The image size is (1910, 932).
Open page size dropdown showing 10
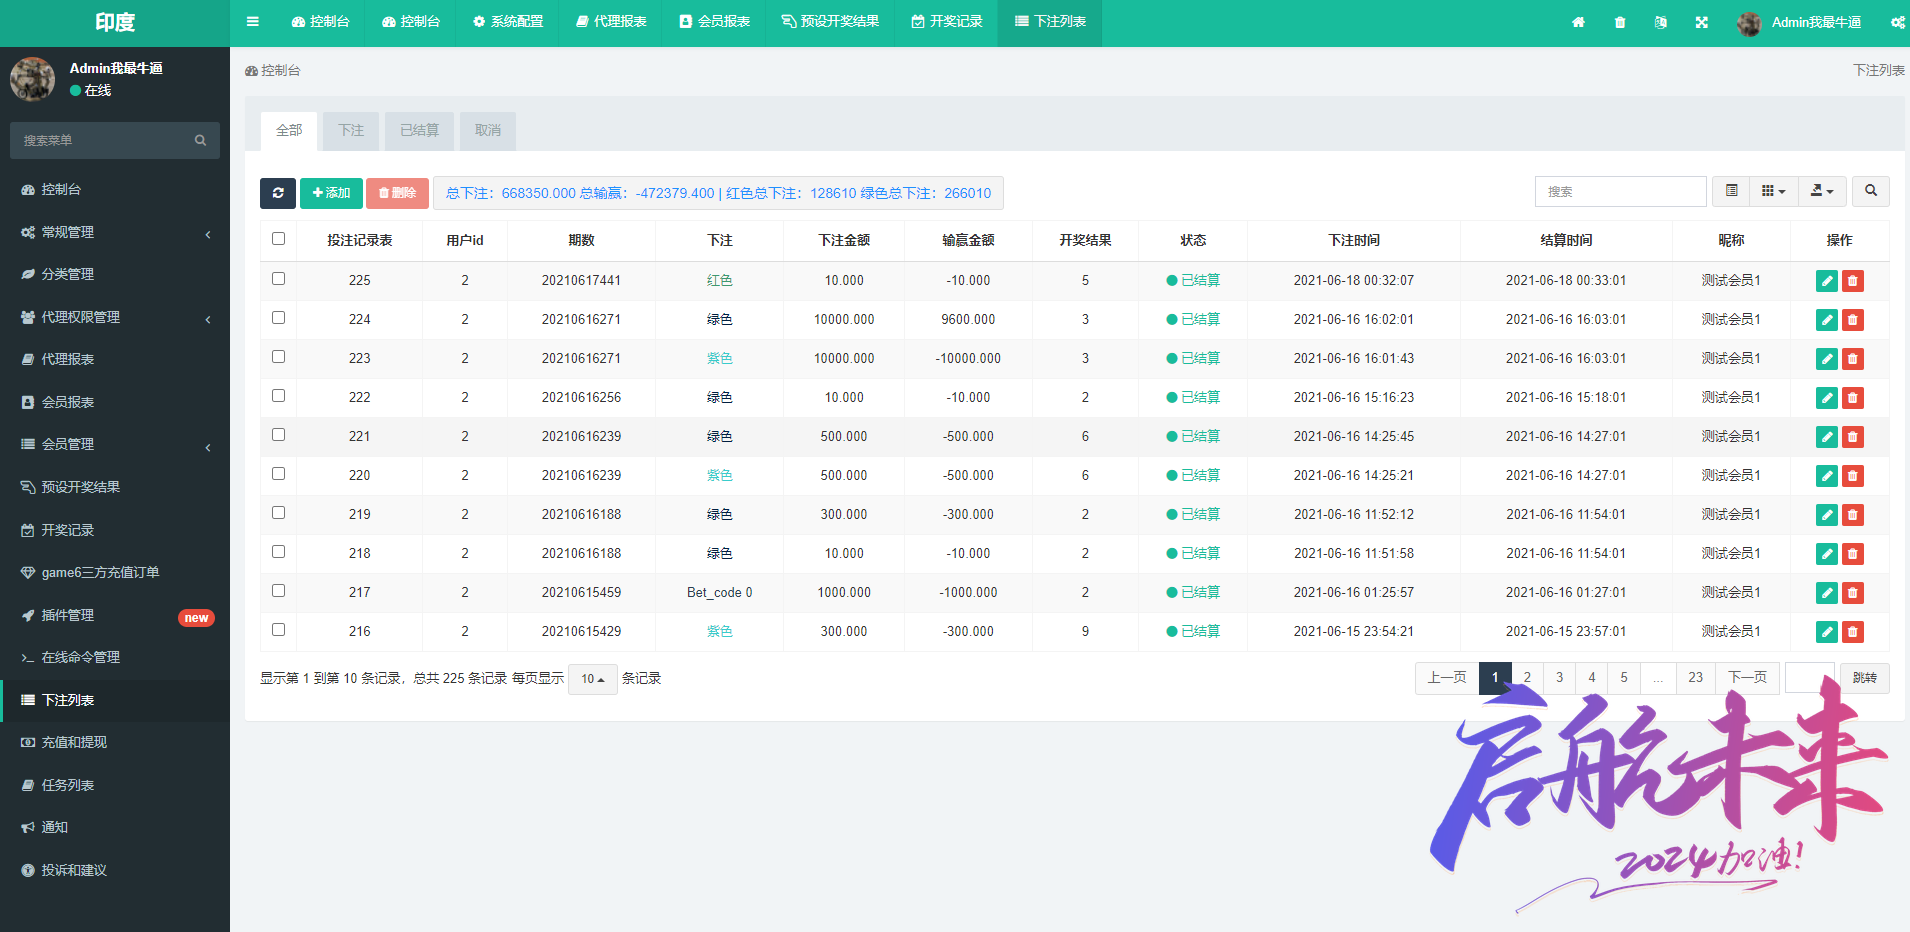593,679
